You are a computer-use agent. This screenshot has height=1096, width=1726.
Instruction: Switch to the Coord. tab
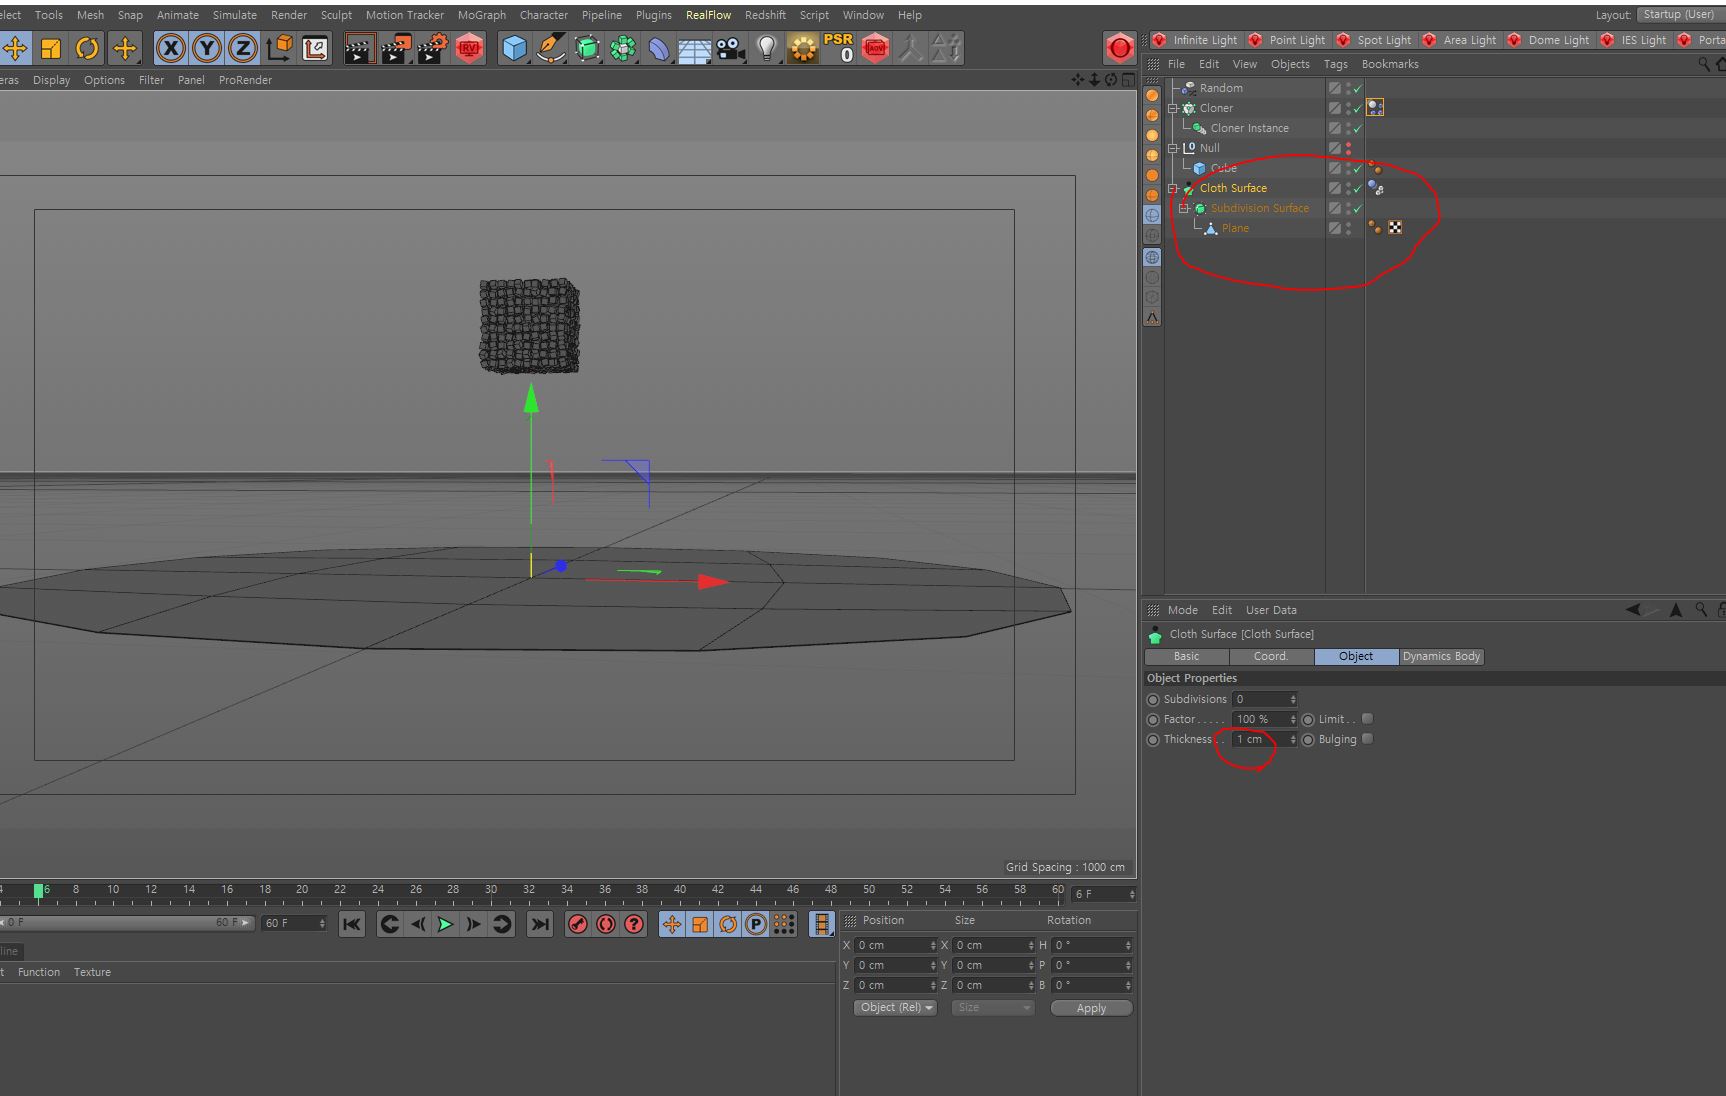click(1271, 657)
